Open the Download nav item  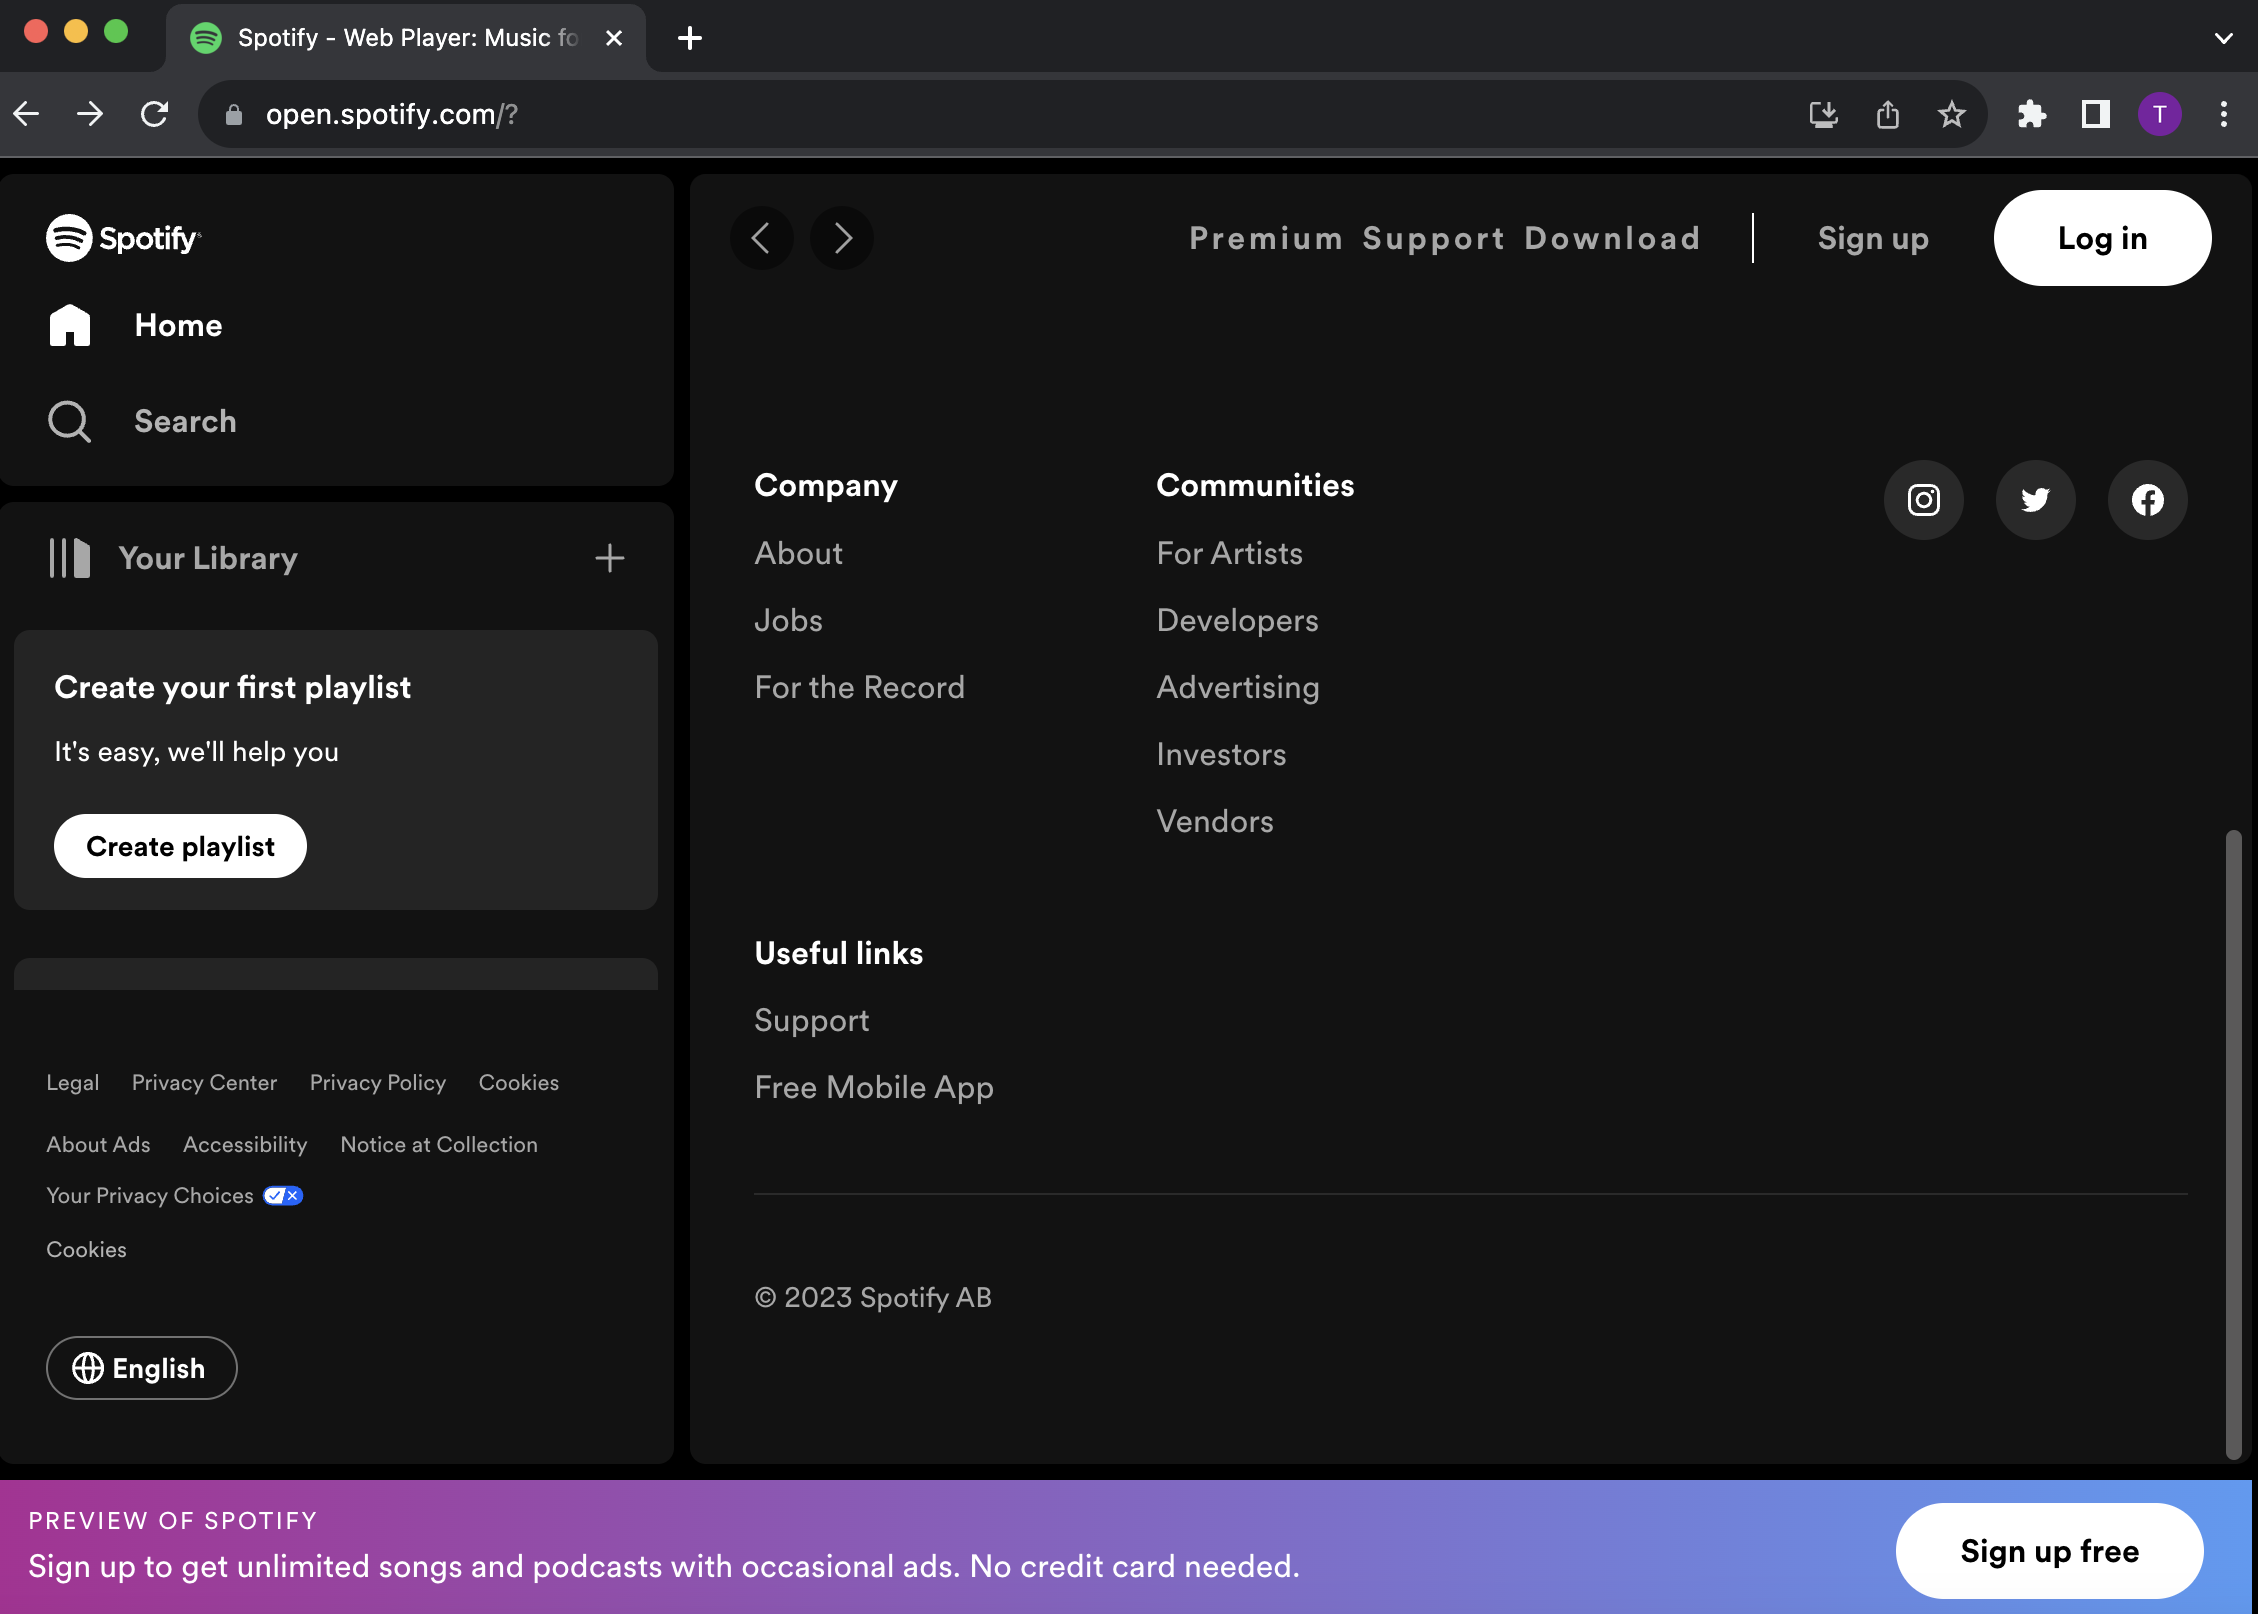(1612, 238)
